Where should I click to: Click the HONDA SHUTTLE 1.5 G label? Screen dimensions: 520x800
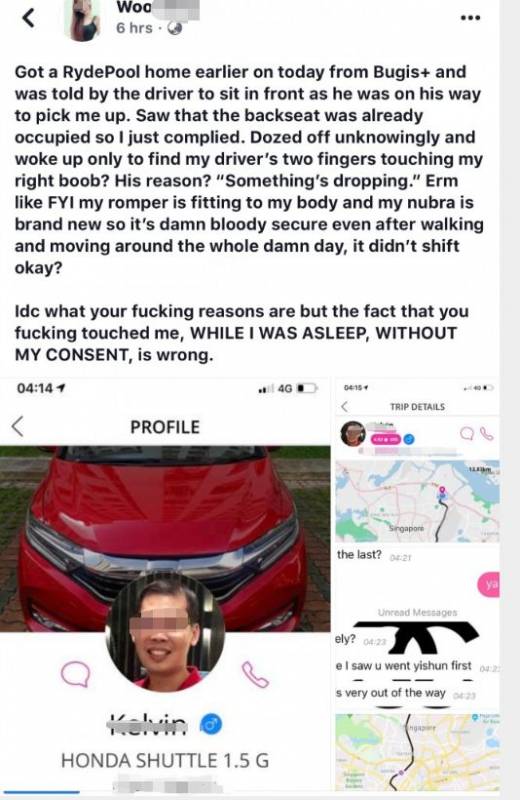(x=165, y=761)
